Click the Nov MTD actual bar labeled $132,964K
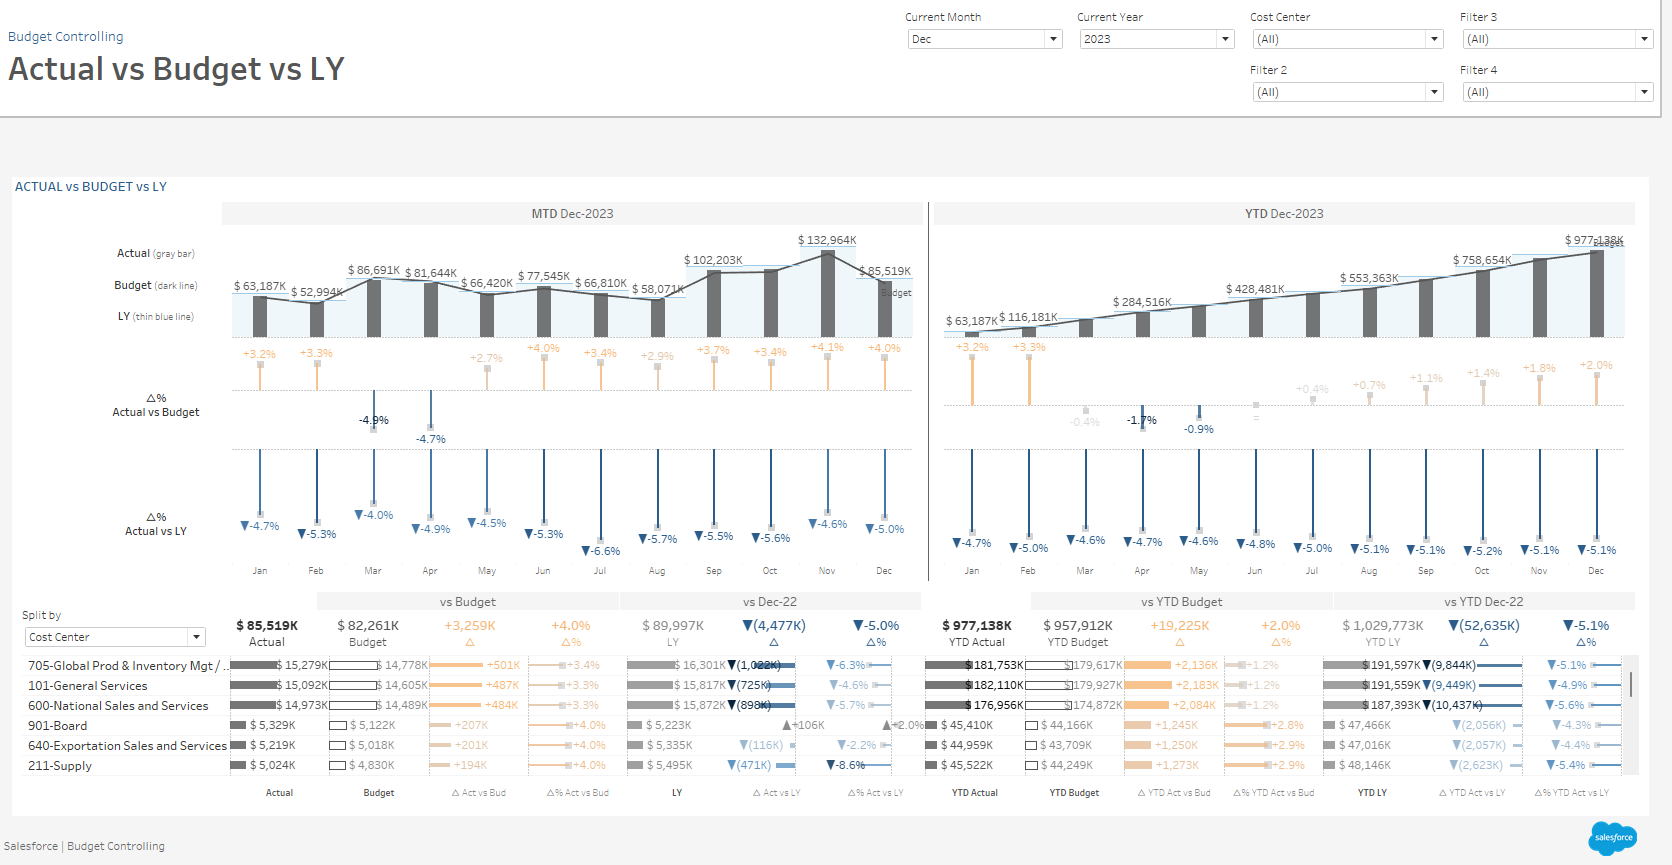The image size is (1672, 865). click(827, 293)
